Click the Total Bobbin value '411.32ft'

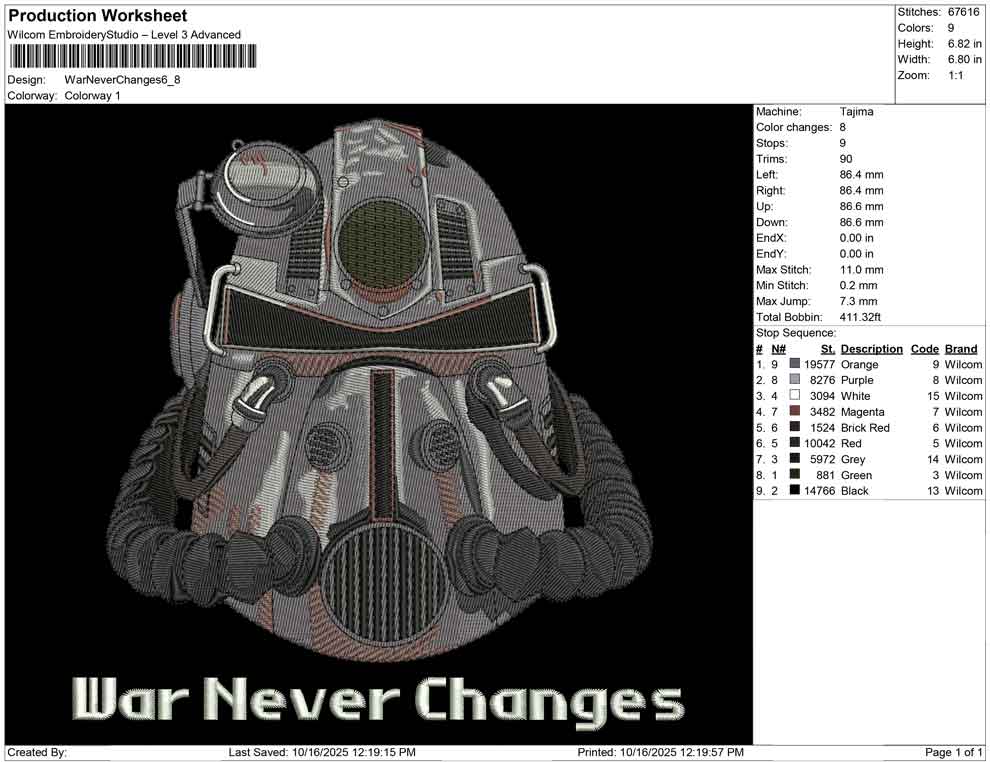coord(860,317)
